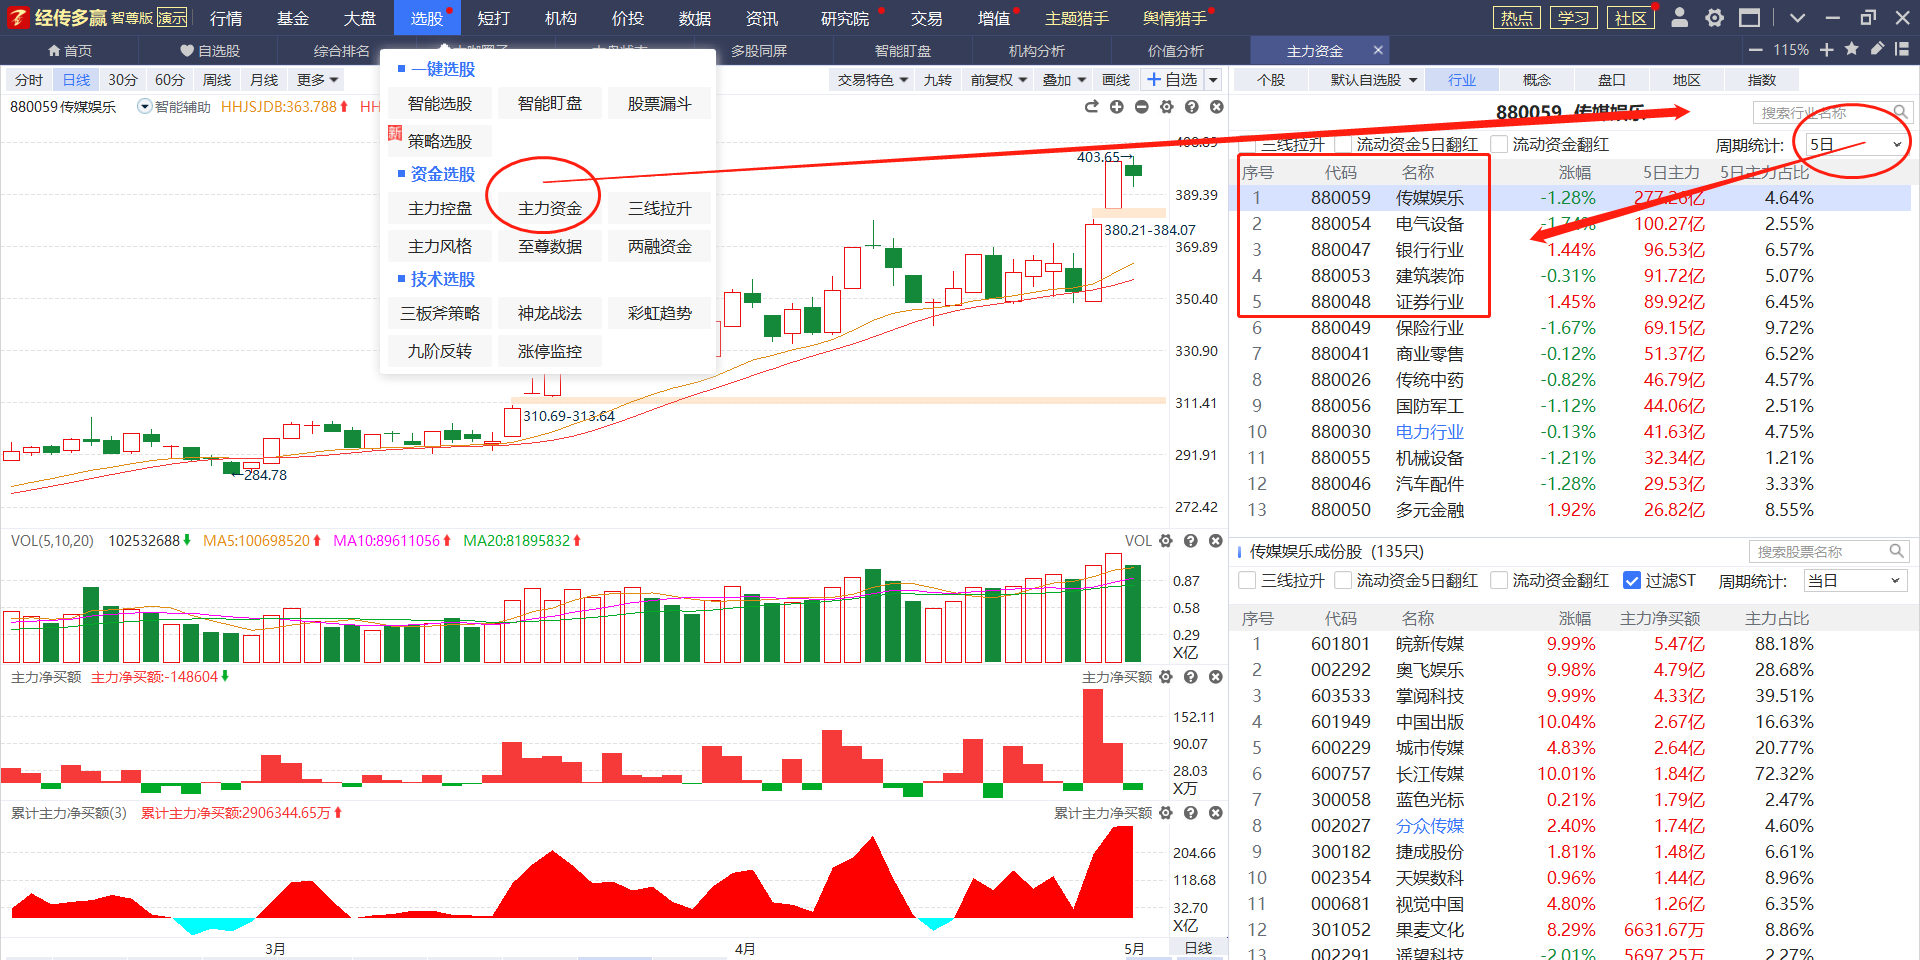Open VOL indicator settings gear
1920x960 pixels.
pos(1166,541)
